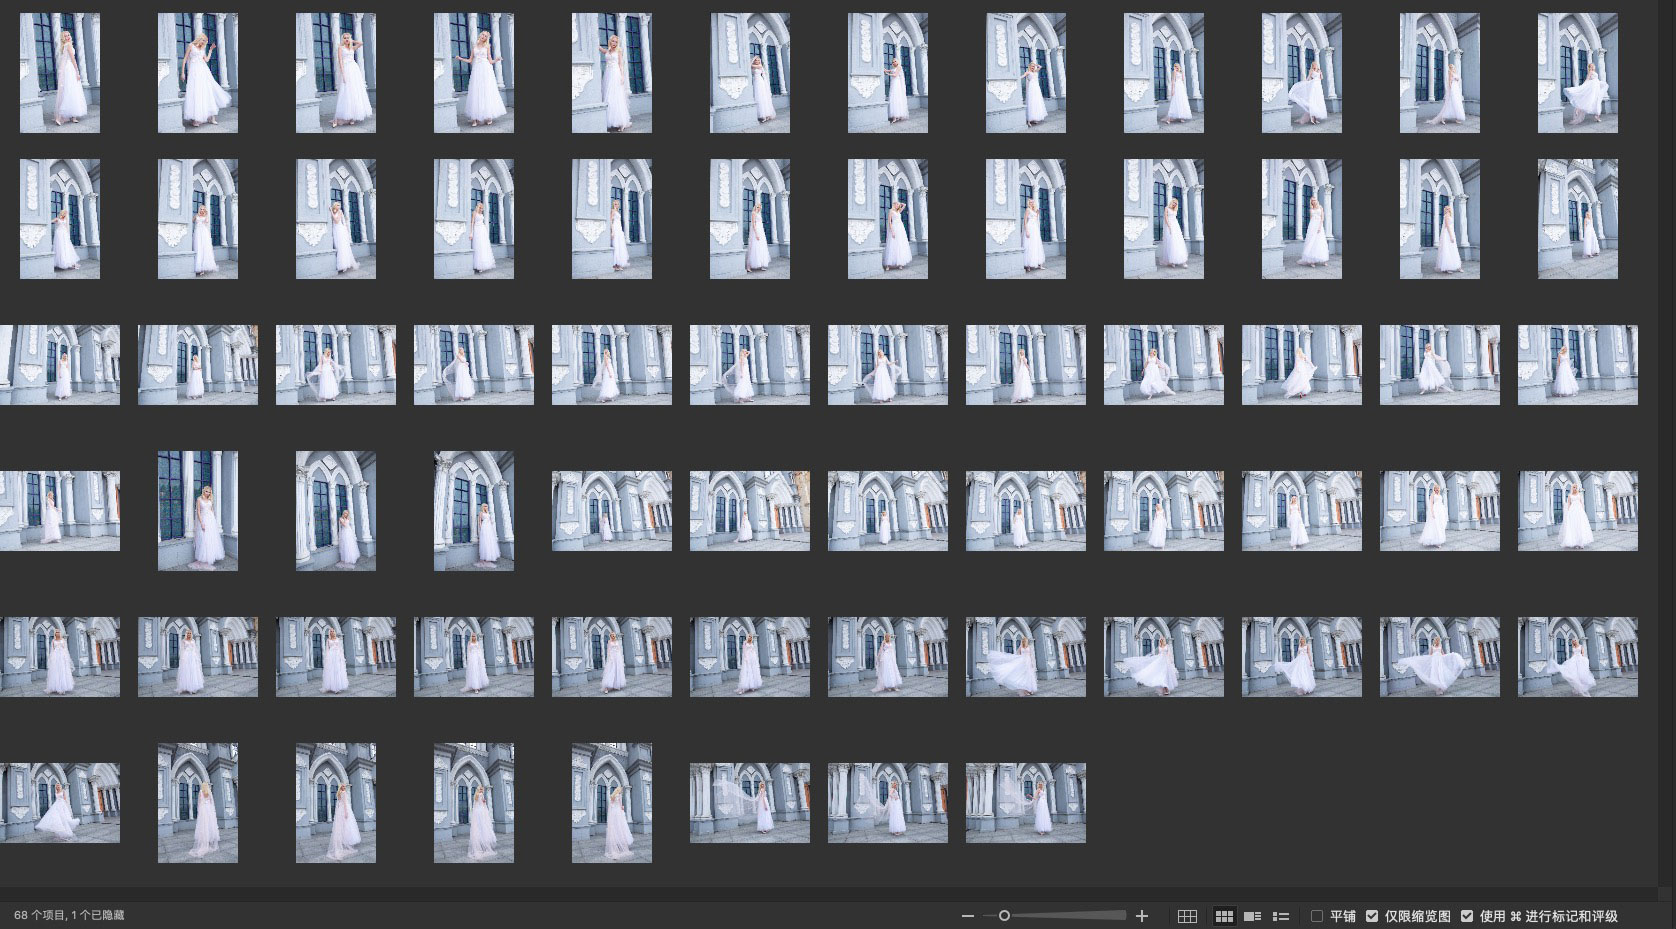Select the last thumbnail in the second row
The width and height of the screenshot is (1676, 929).
pyautogui.click(x=1577, y=219)
